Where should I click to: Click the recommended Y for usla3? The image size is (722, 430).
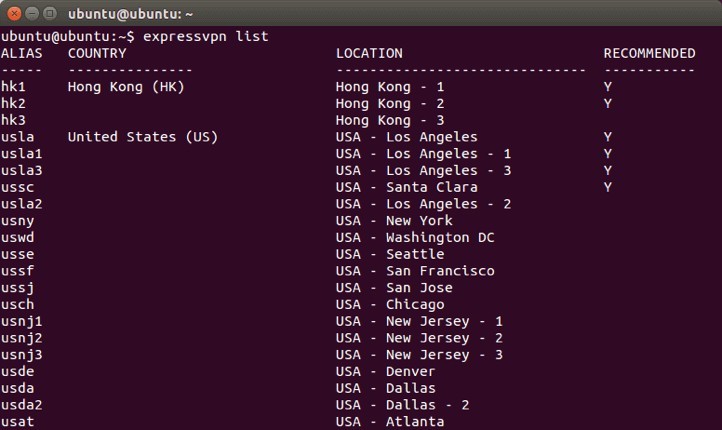click(608, 171)
